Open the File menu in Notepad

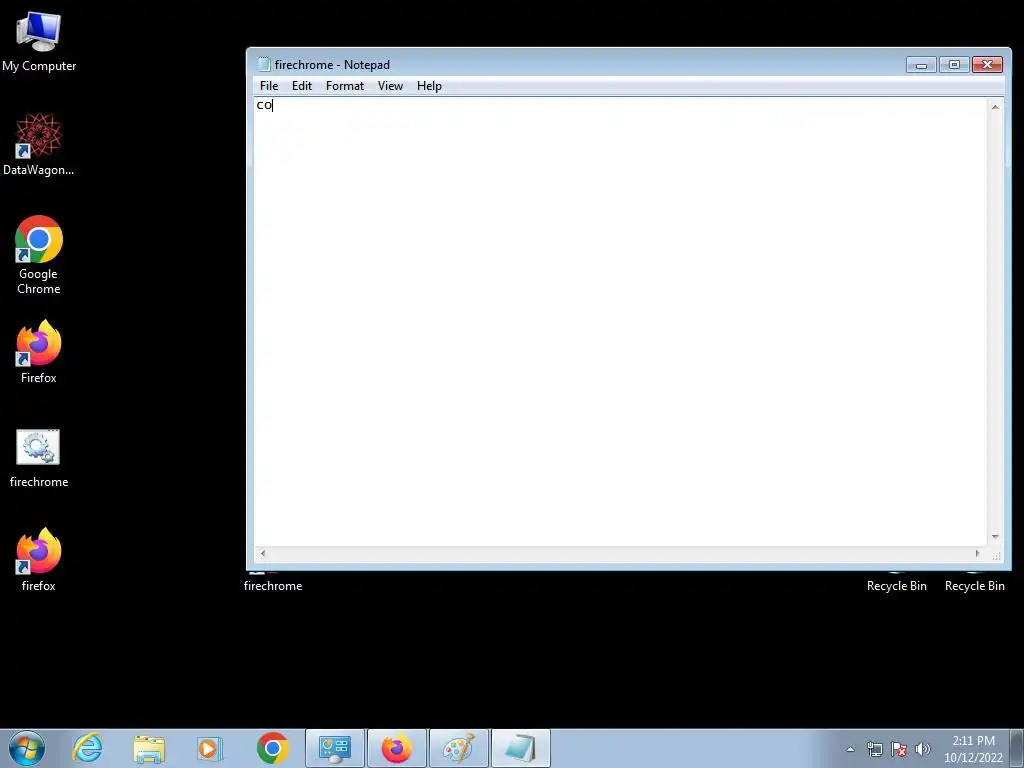point(268,86)
